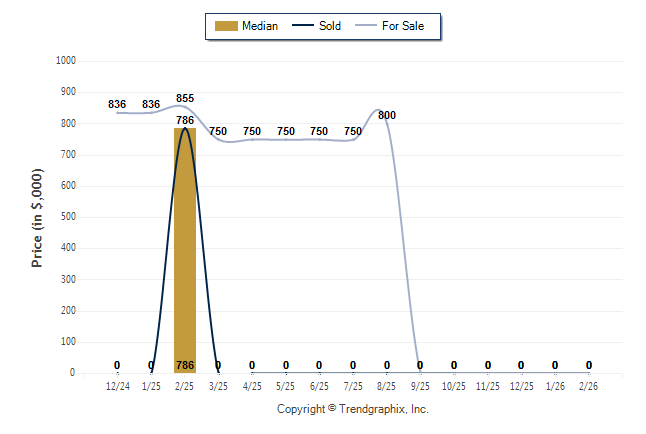Select the 836 data point at 12/24
Image resolution: width=646 pixels, height=434 pixels.
click(117, 104)
